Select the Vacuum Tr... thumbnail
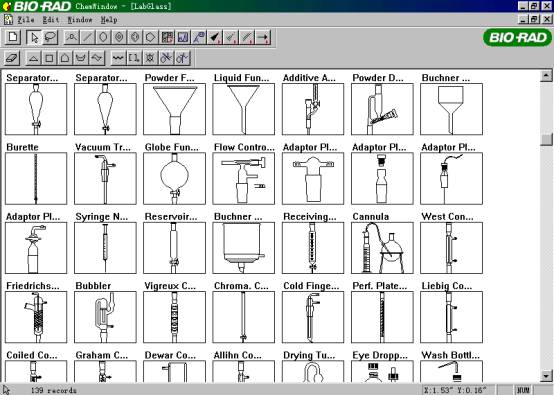The width and height of the screenshot is (554, 395). click(x=105, y=178)
